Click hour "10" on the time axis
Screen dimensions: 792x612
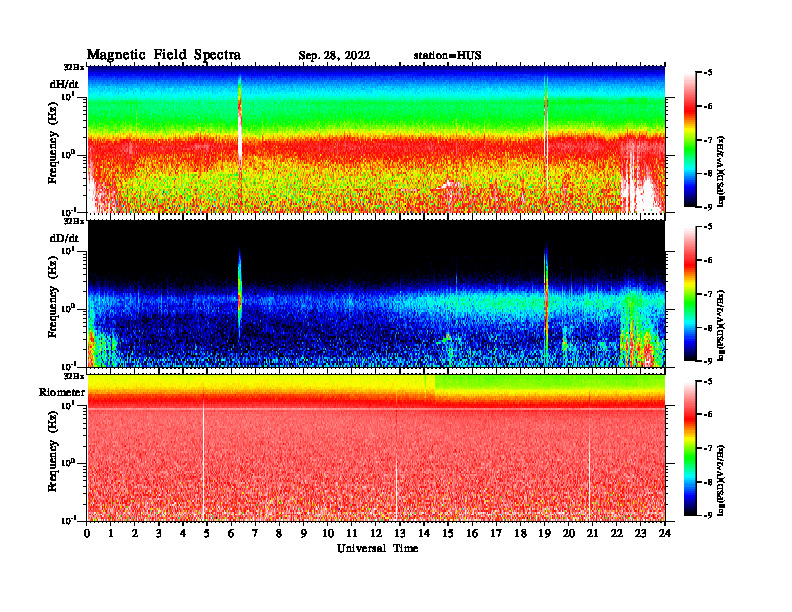coord(328,533)
